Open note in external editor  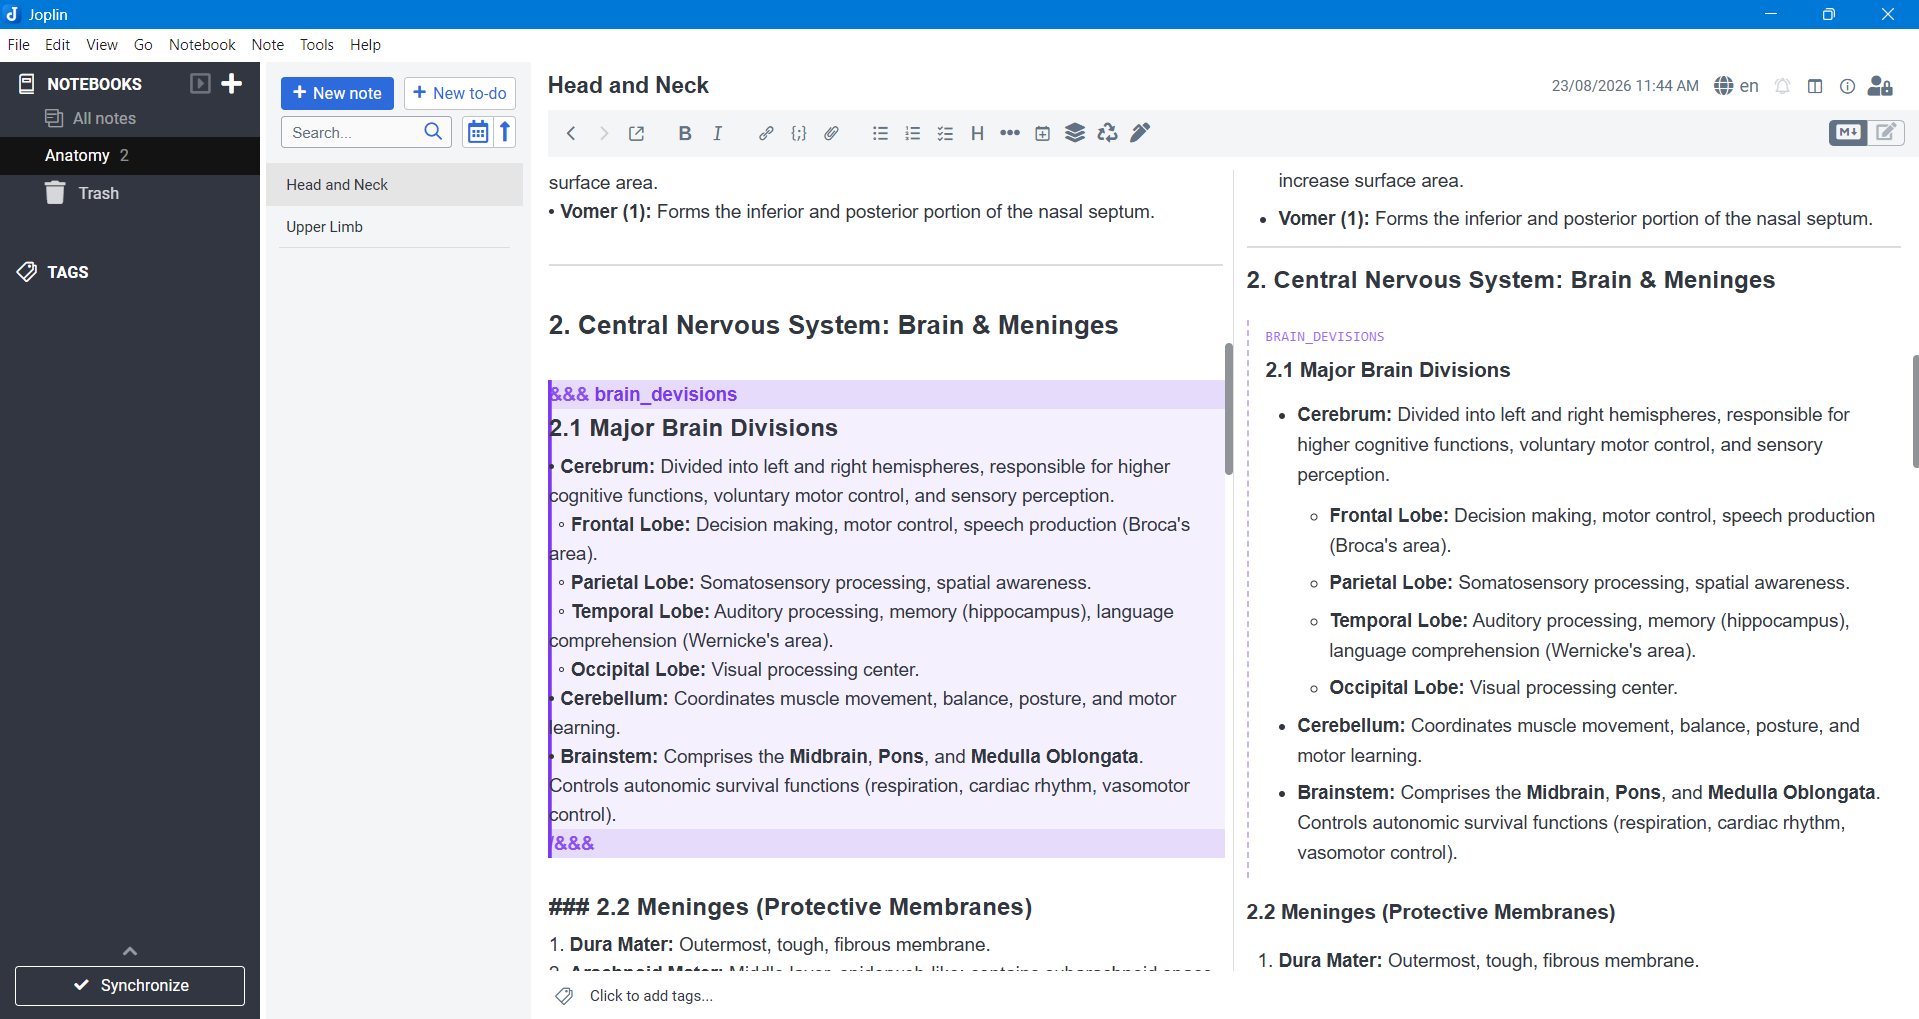(637, 133)
